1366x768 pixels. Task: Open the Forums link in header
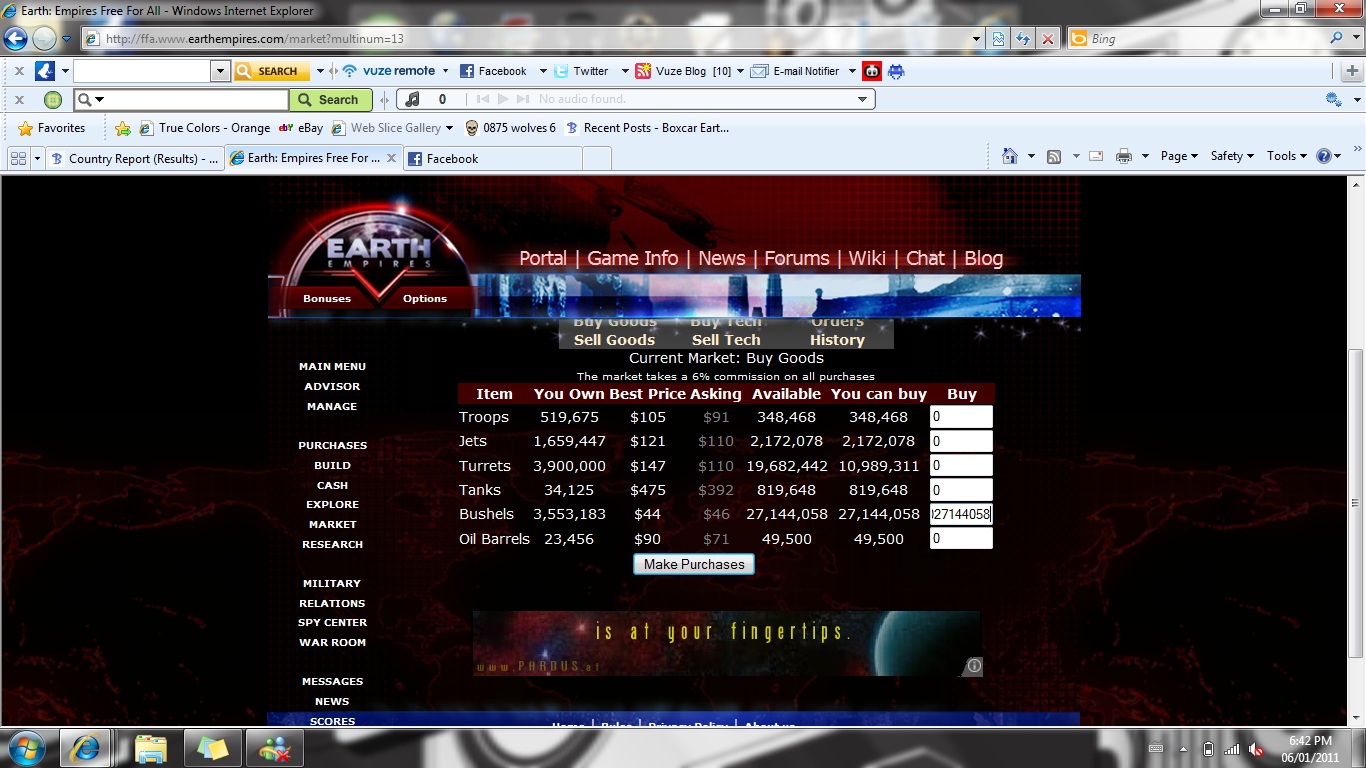point(796,258)
